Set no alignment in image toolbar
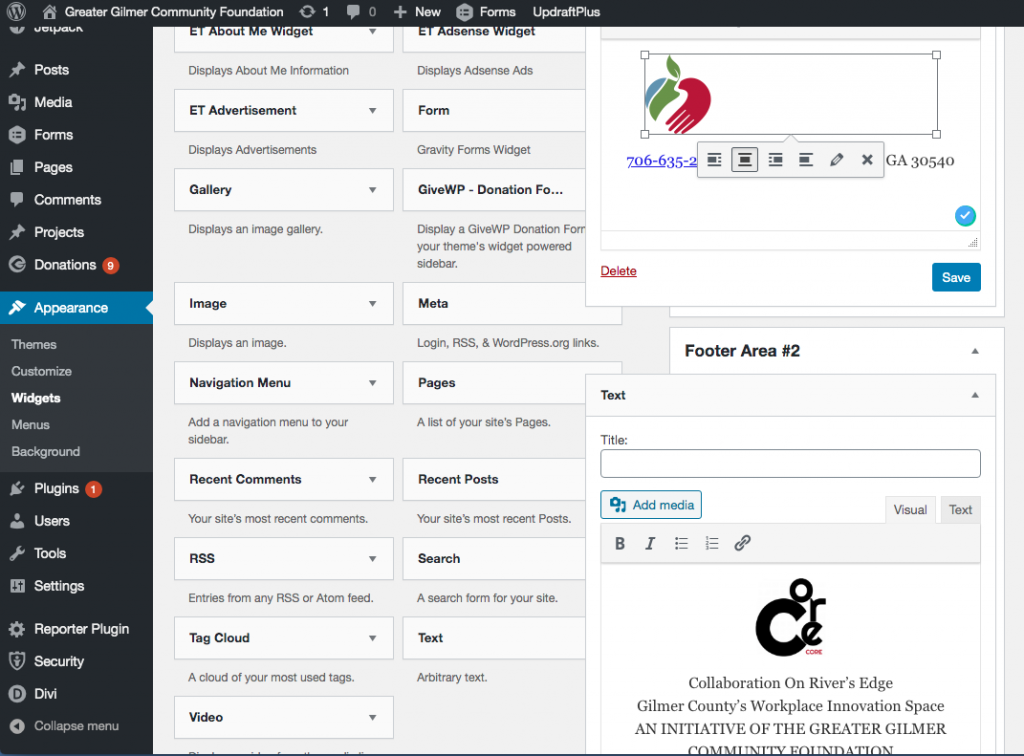The image size is (1024, 756). (x=806, y=160)
